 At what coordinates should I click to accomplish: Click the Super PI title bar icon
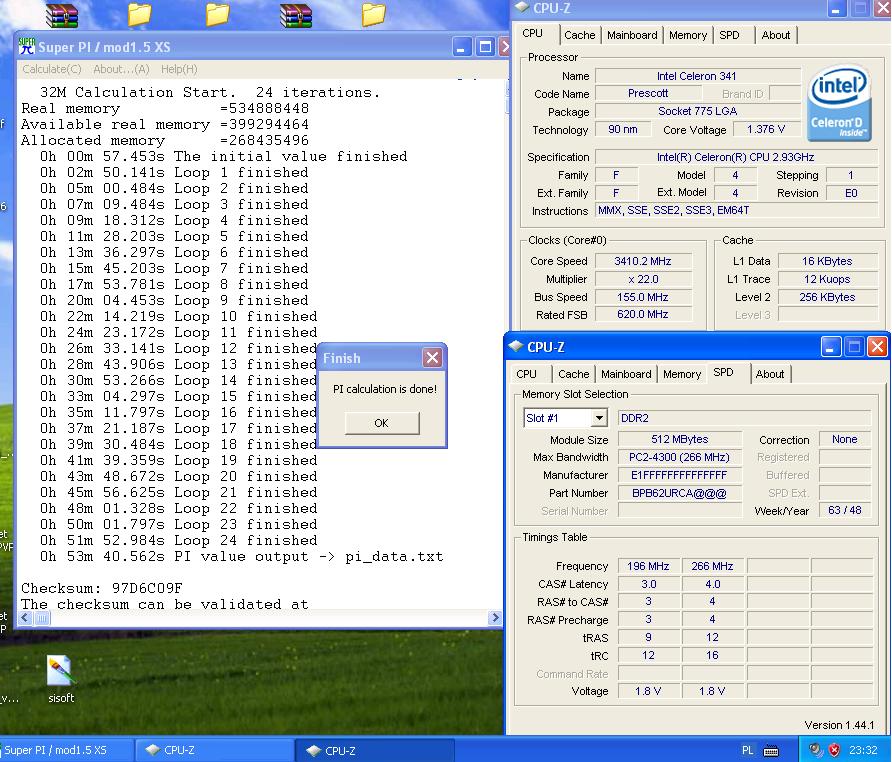(27, 46)
